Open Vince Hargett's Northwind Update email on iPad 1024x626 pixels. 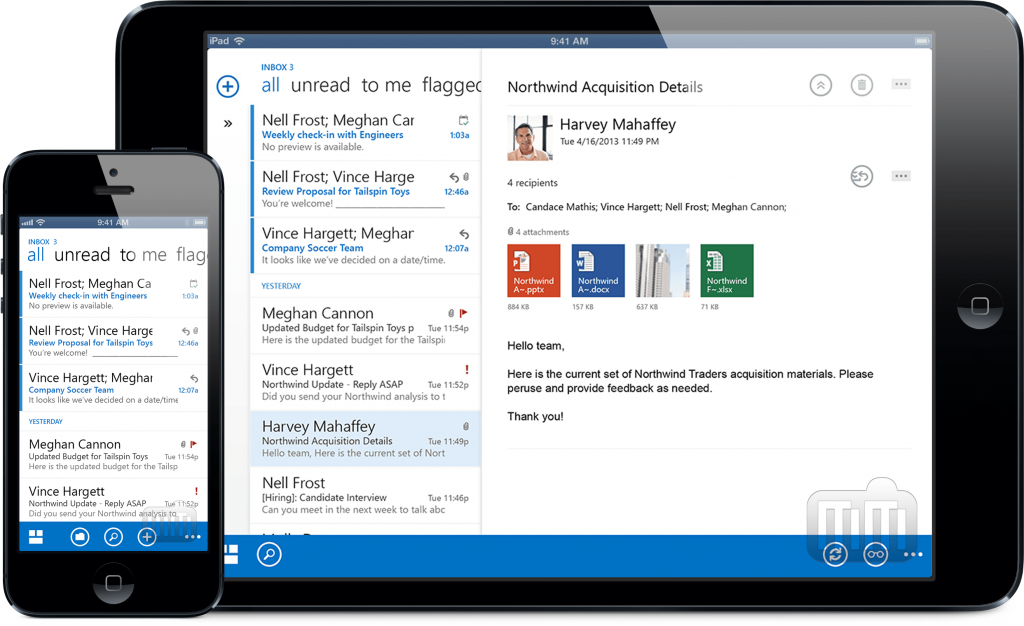tap(366, 383)
